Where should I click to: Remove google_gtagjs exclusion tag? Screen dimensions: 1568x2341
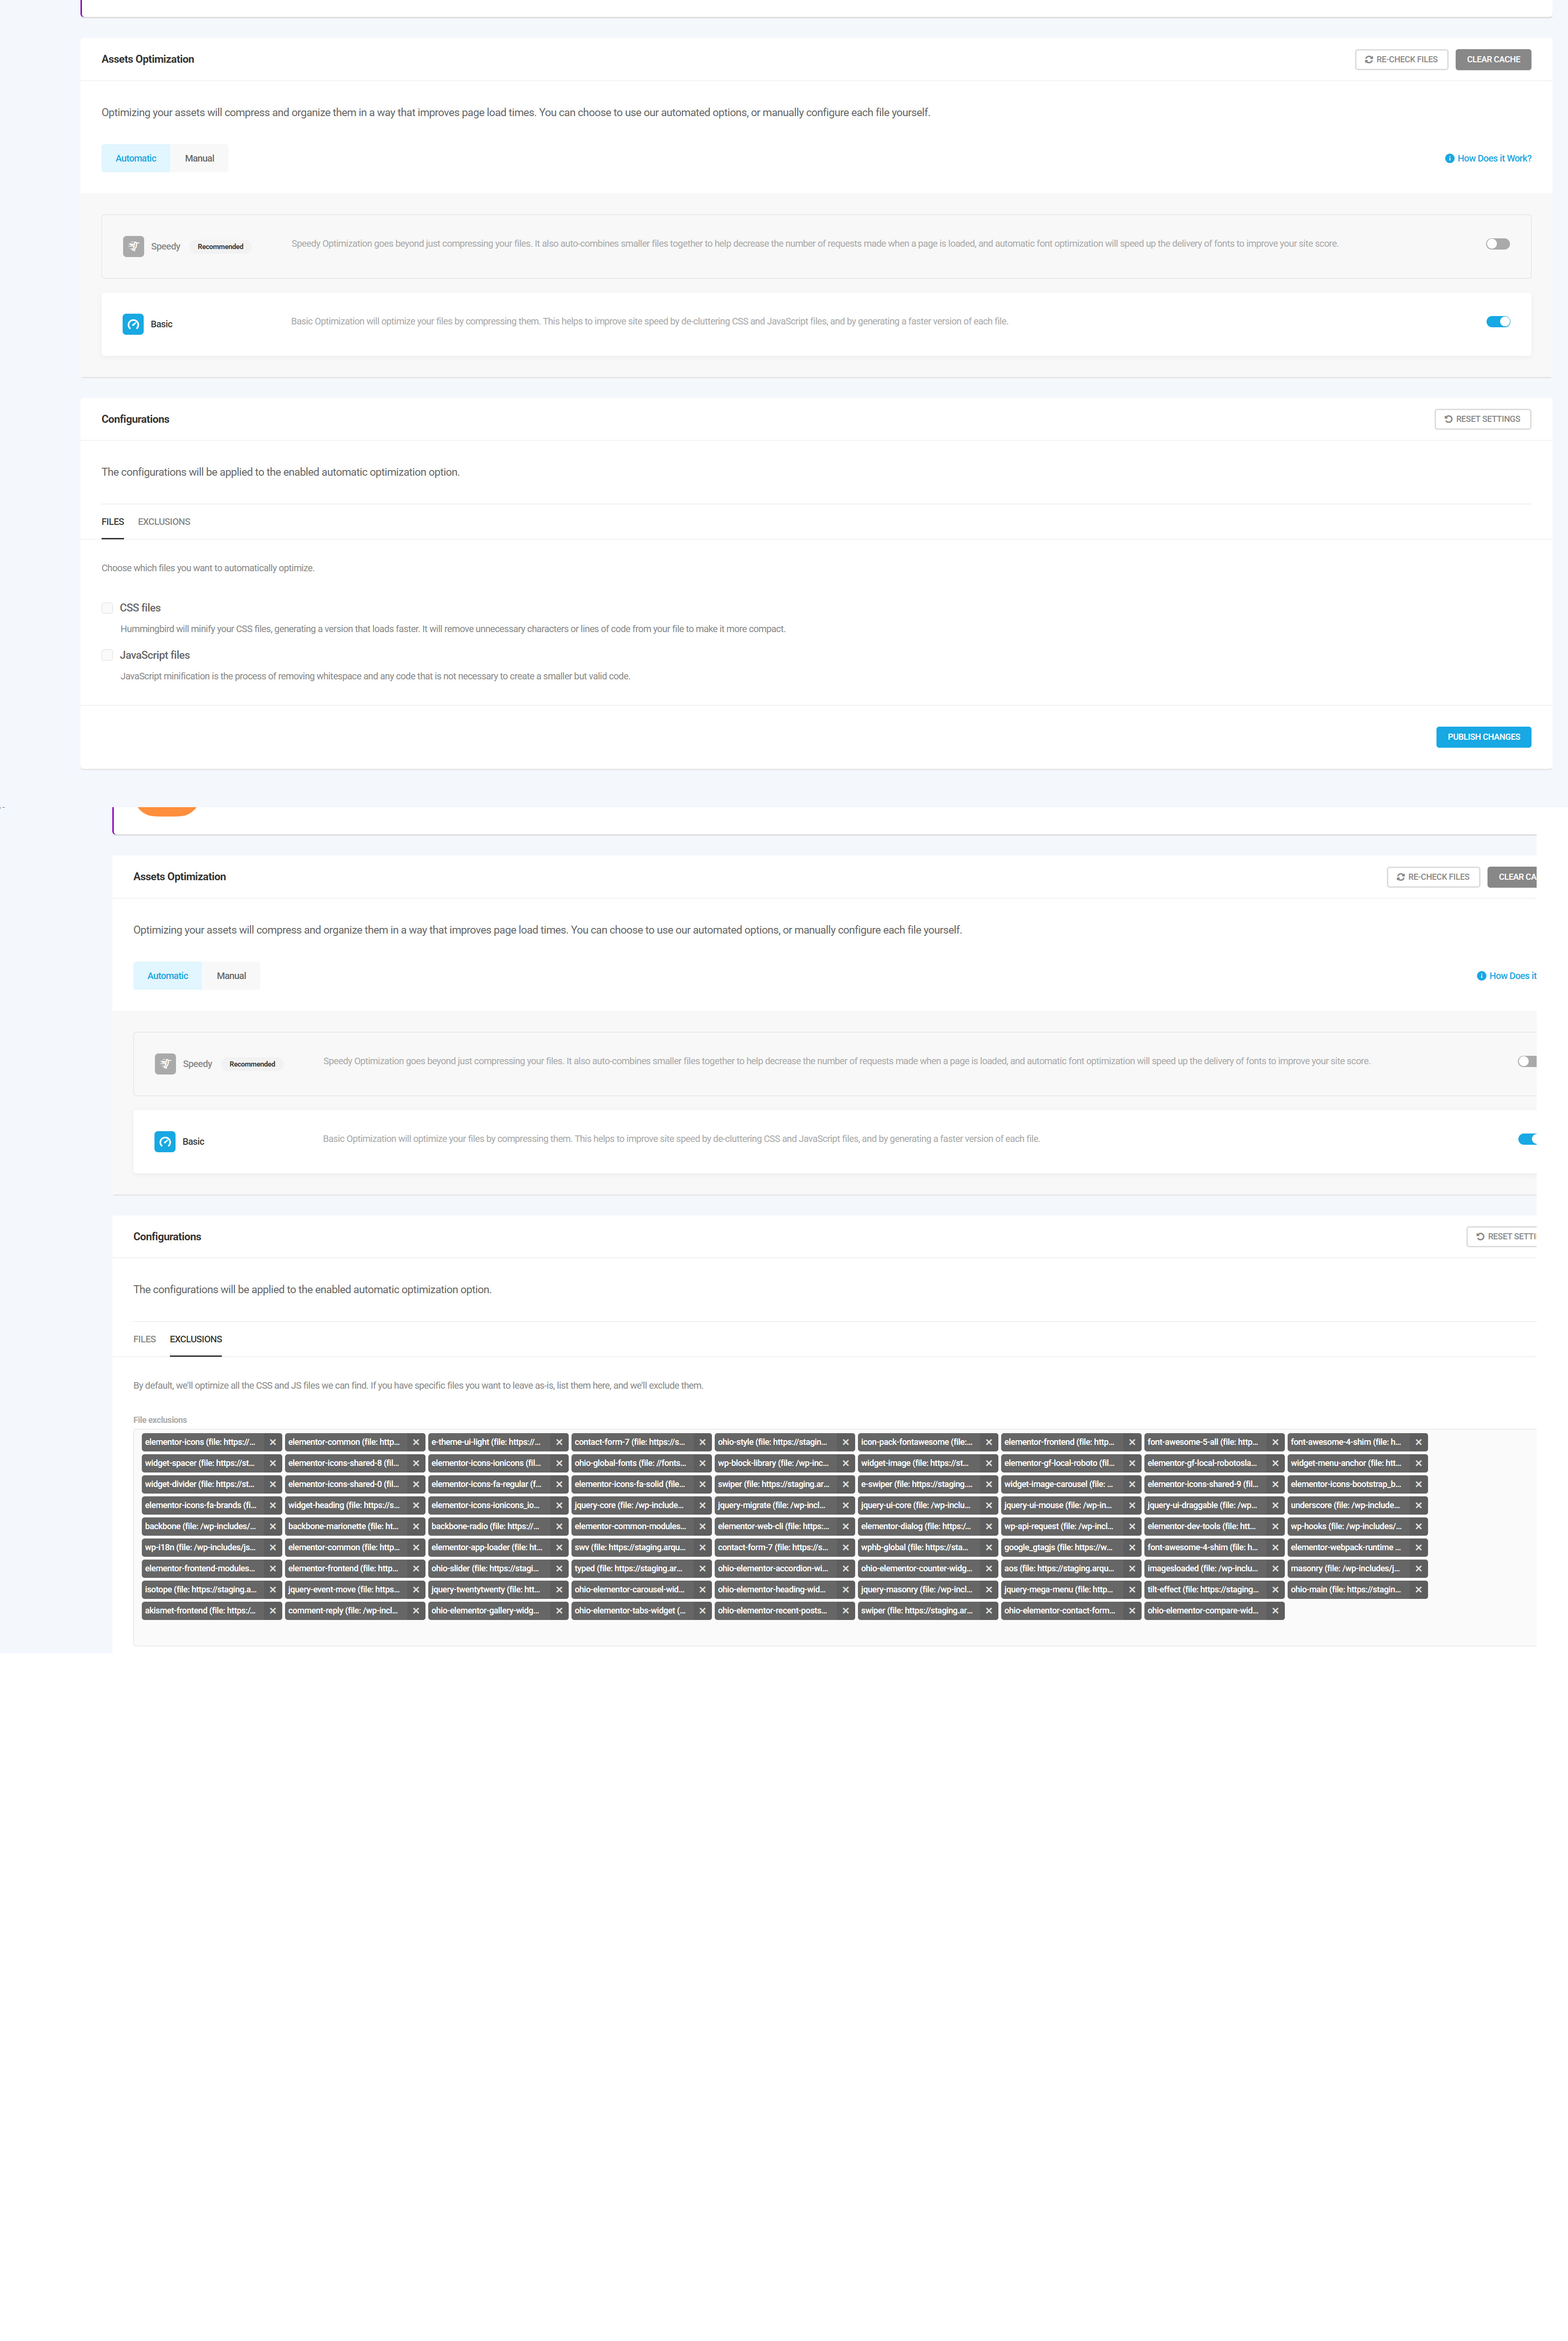click(x=1132, y=1547)
